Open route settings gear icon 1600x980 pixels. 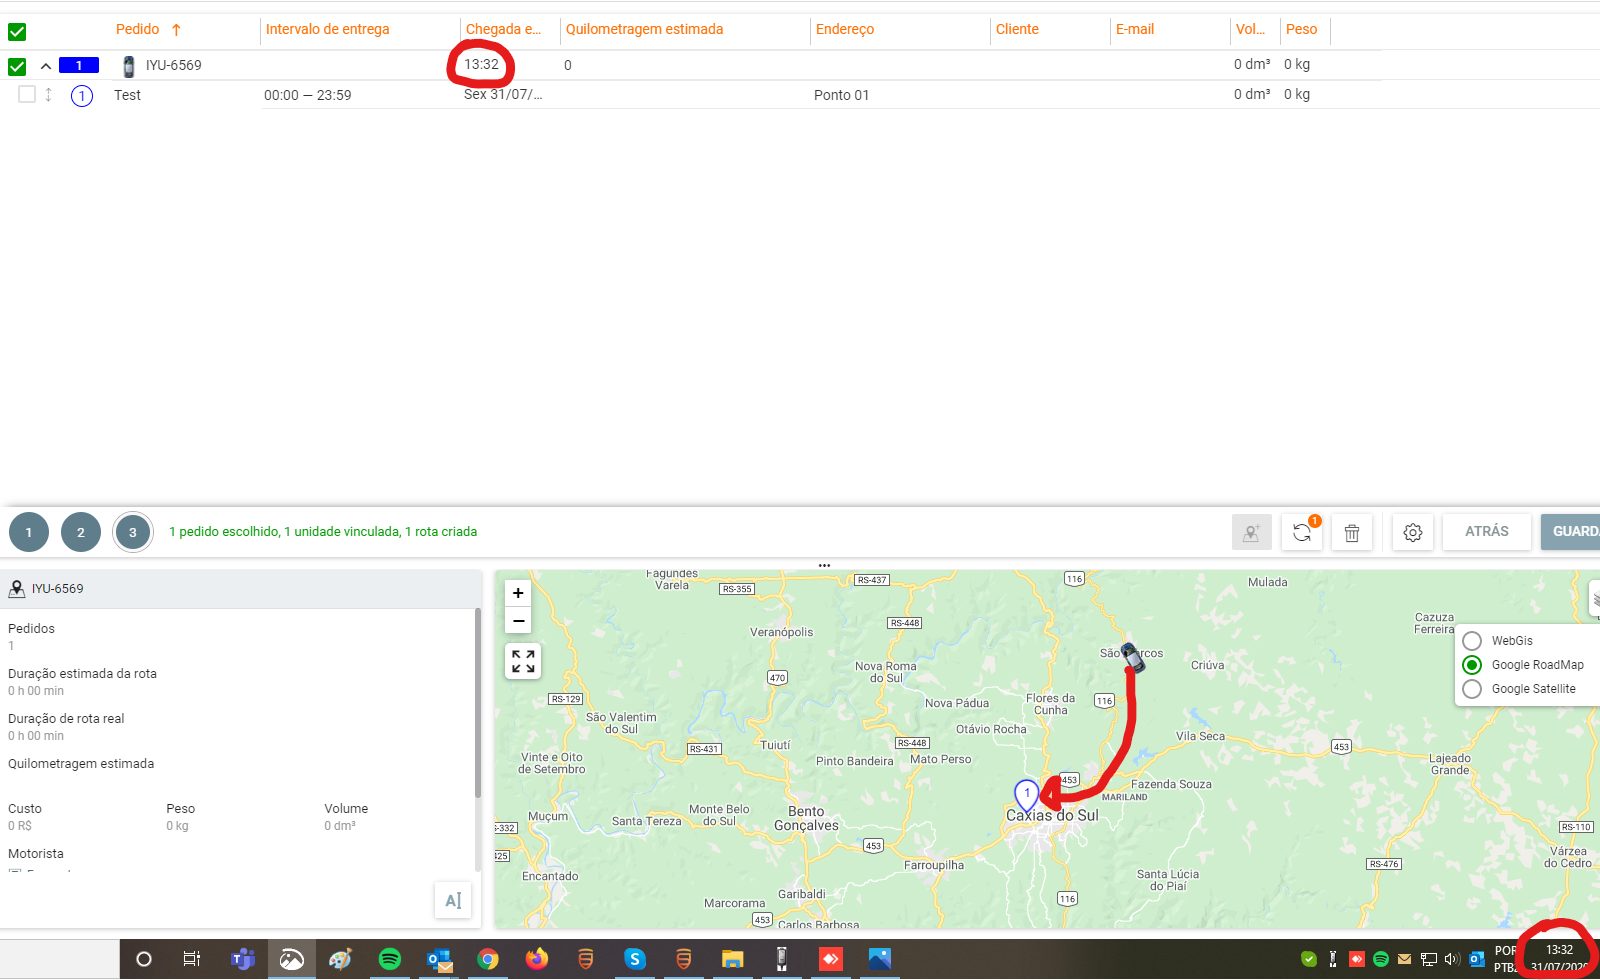pos(1412,533)
